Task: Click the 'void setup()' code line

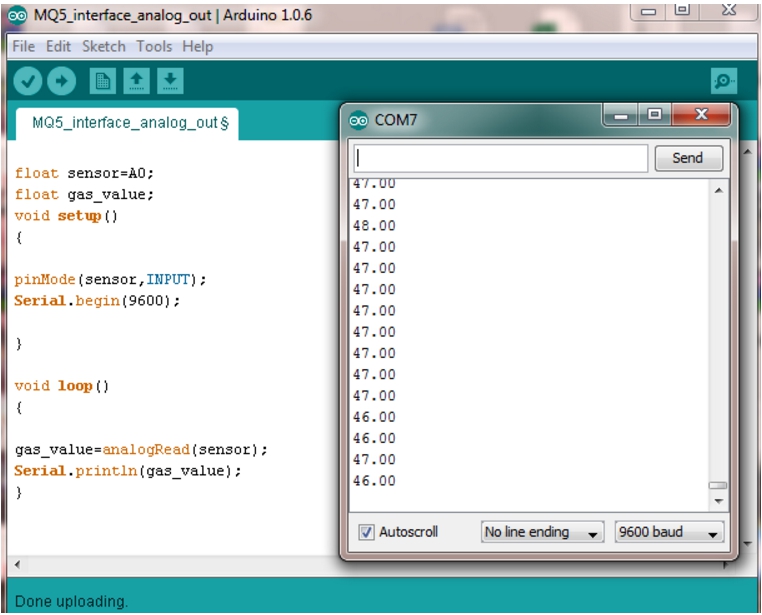Action: pos(66,216)
